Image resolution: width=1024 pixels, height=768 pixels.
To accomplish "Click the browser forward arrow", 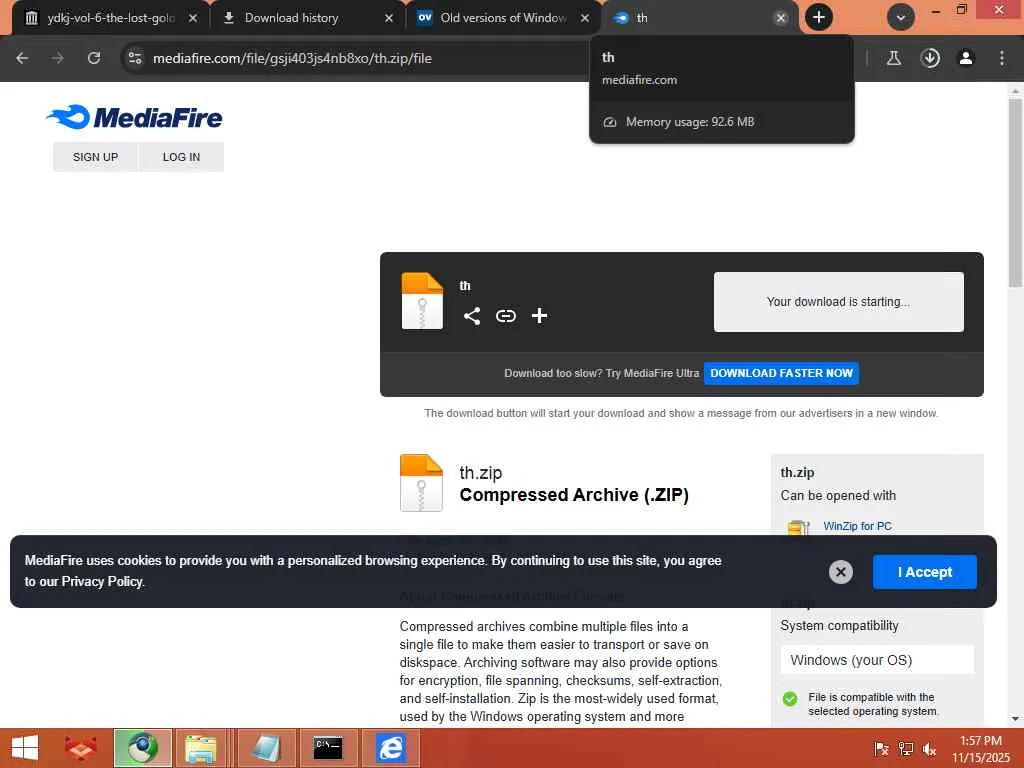I will (x=58, y=58).
